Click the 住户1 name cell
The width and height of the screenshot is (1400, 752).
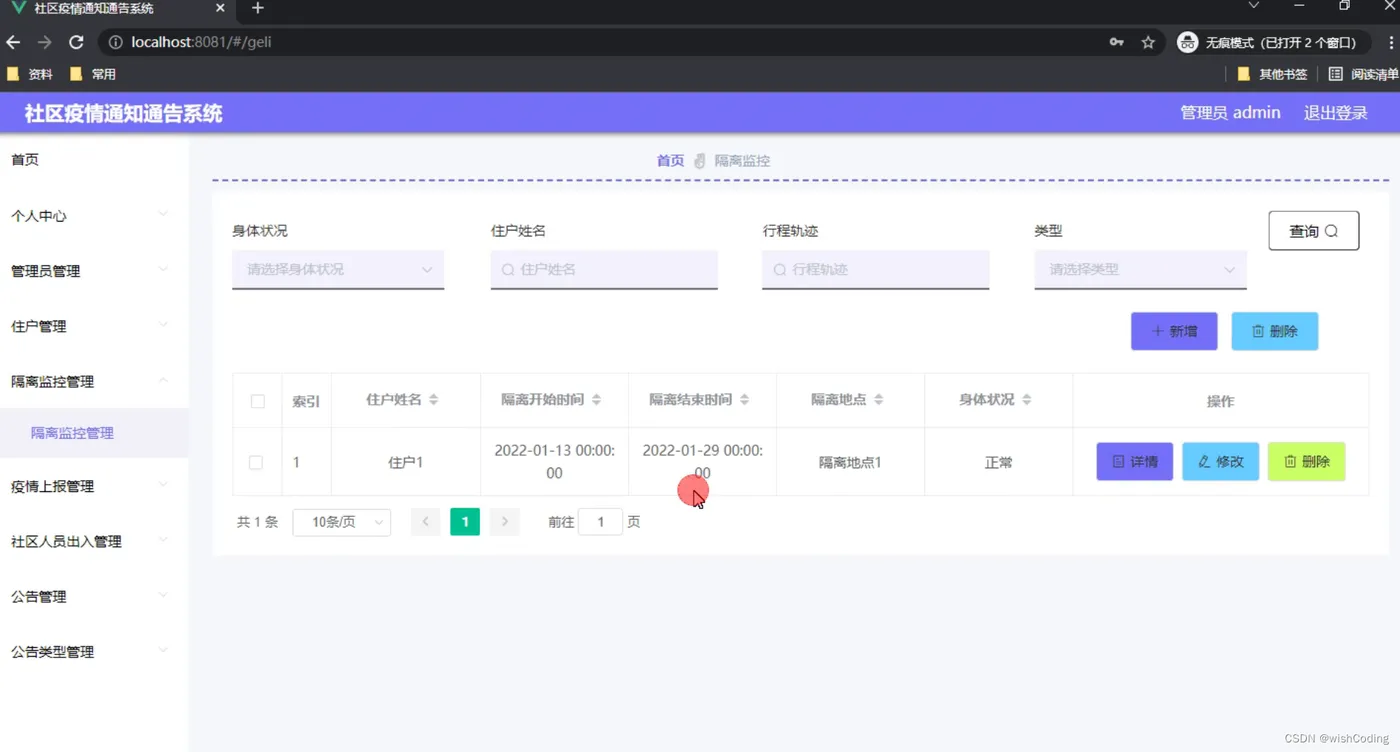406,463
